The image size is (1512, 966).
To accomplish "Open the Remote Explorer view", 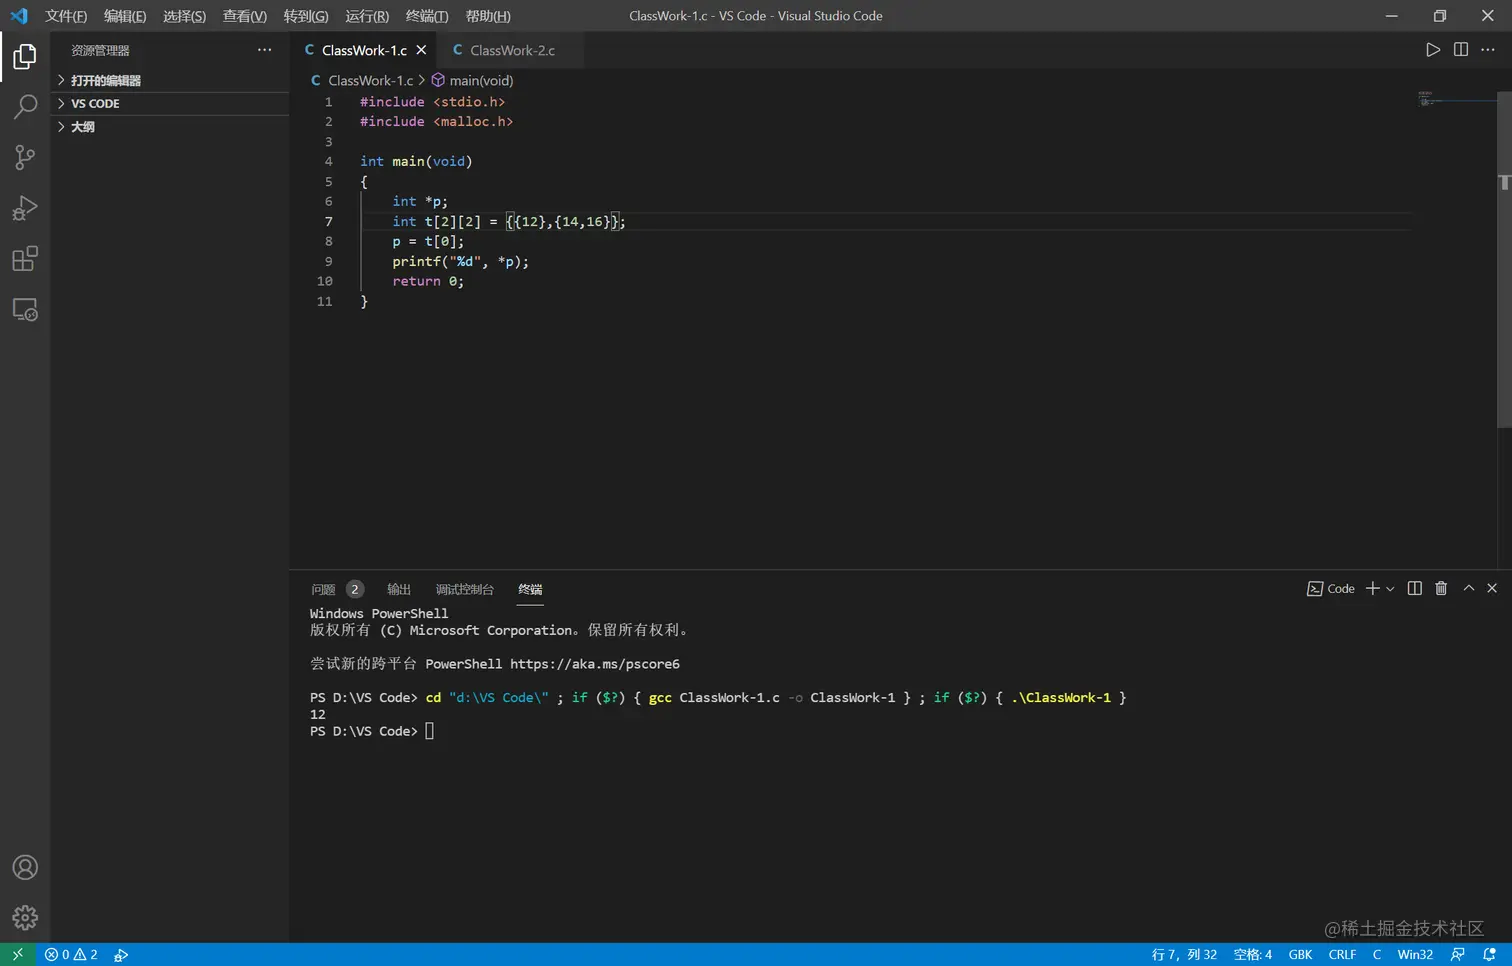I will point(25,310).
